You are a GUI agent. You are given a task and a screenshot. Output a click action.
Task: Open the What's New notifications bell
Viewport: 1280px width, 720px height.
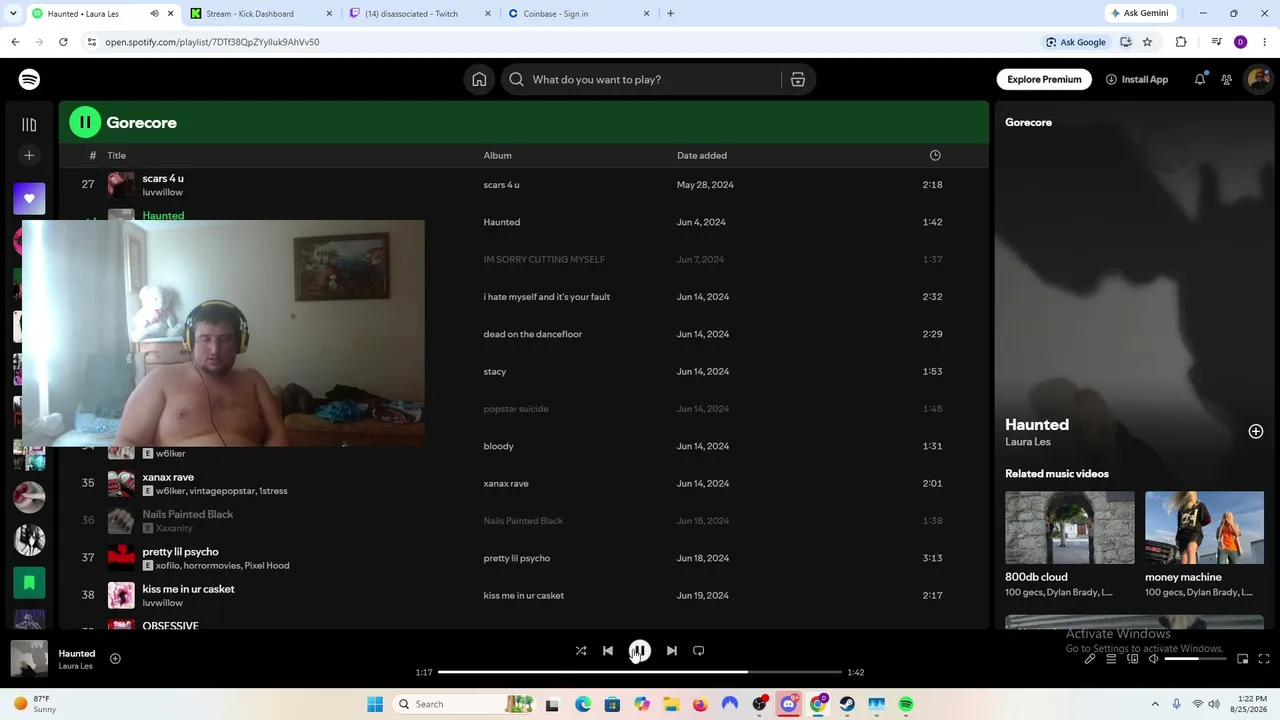pyautogui.click(x=1200, y=80)
